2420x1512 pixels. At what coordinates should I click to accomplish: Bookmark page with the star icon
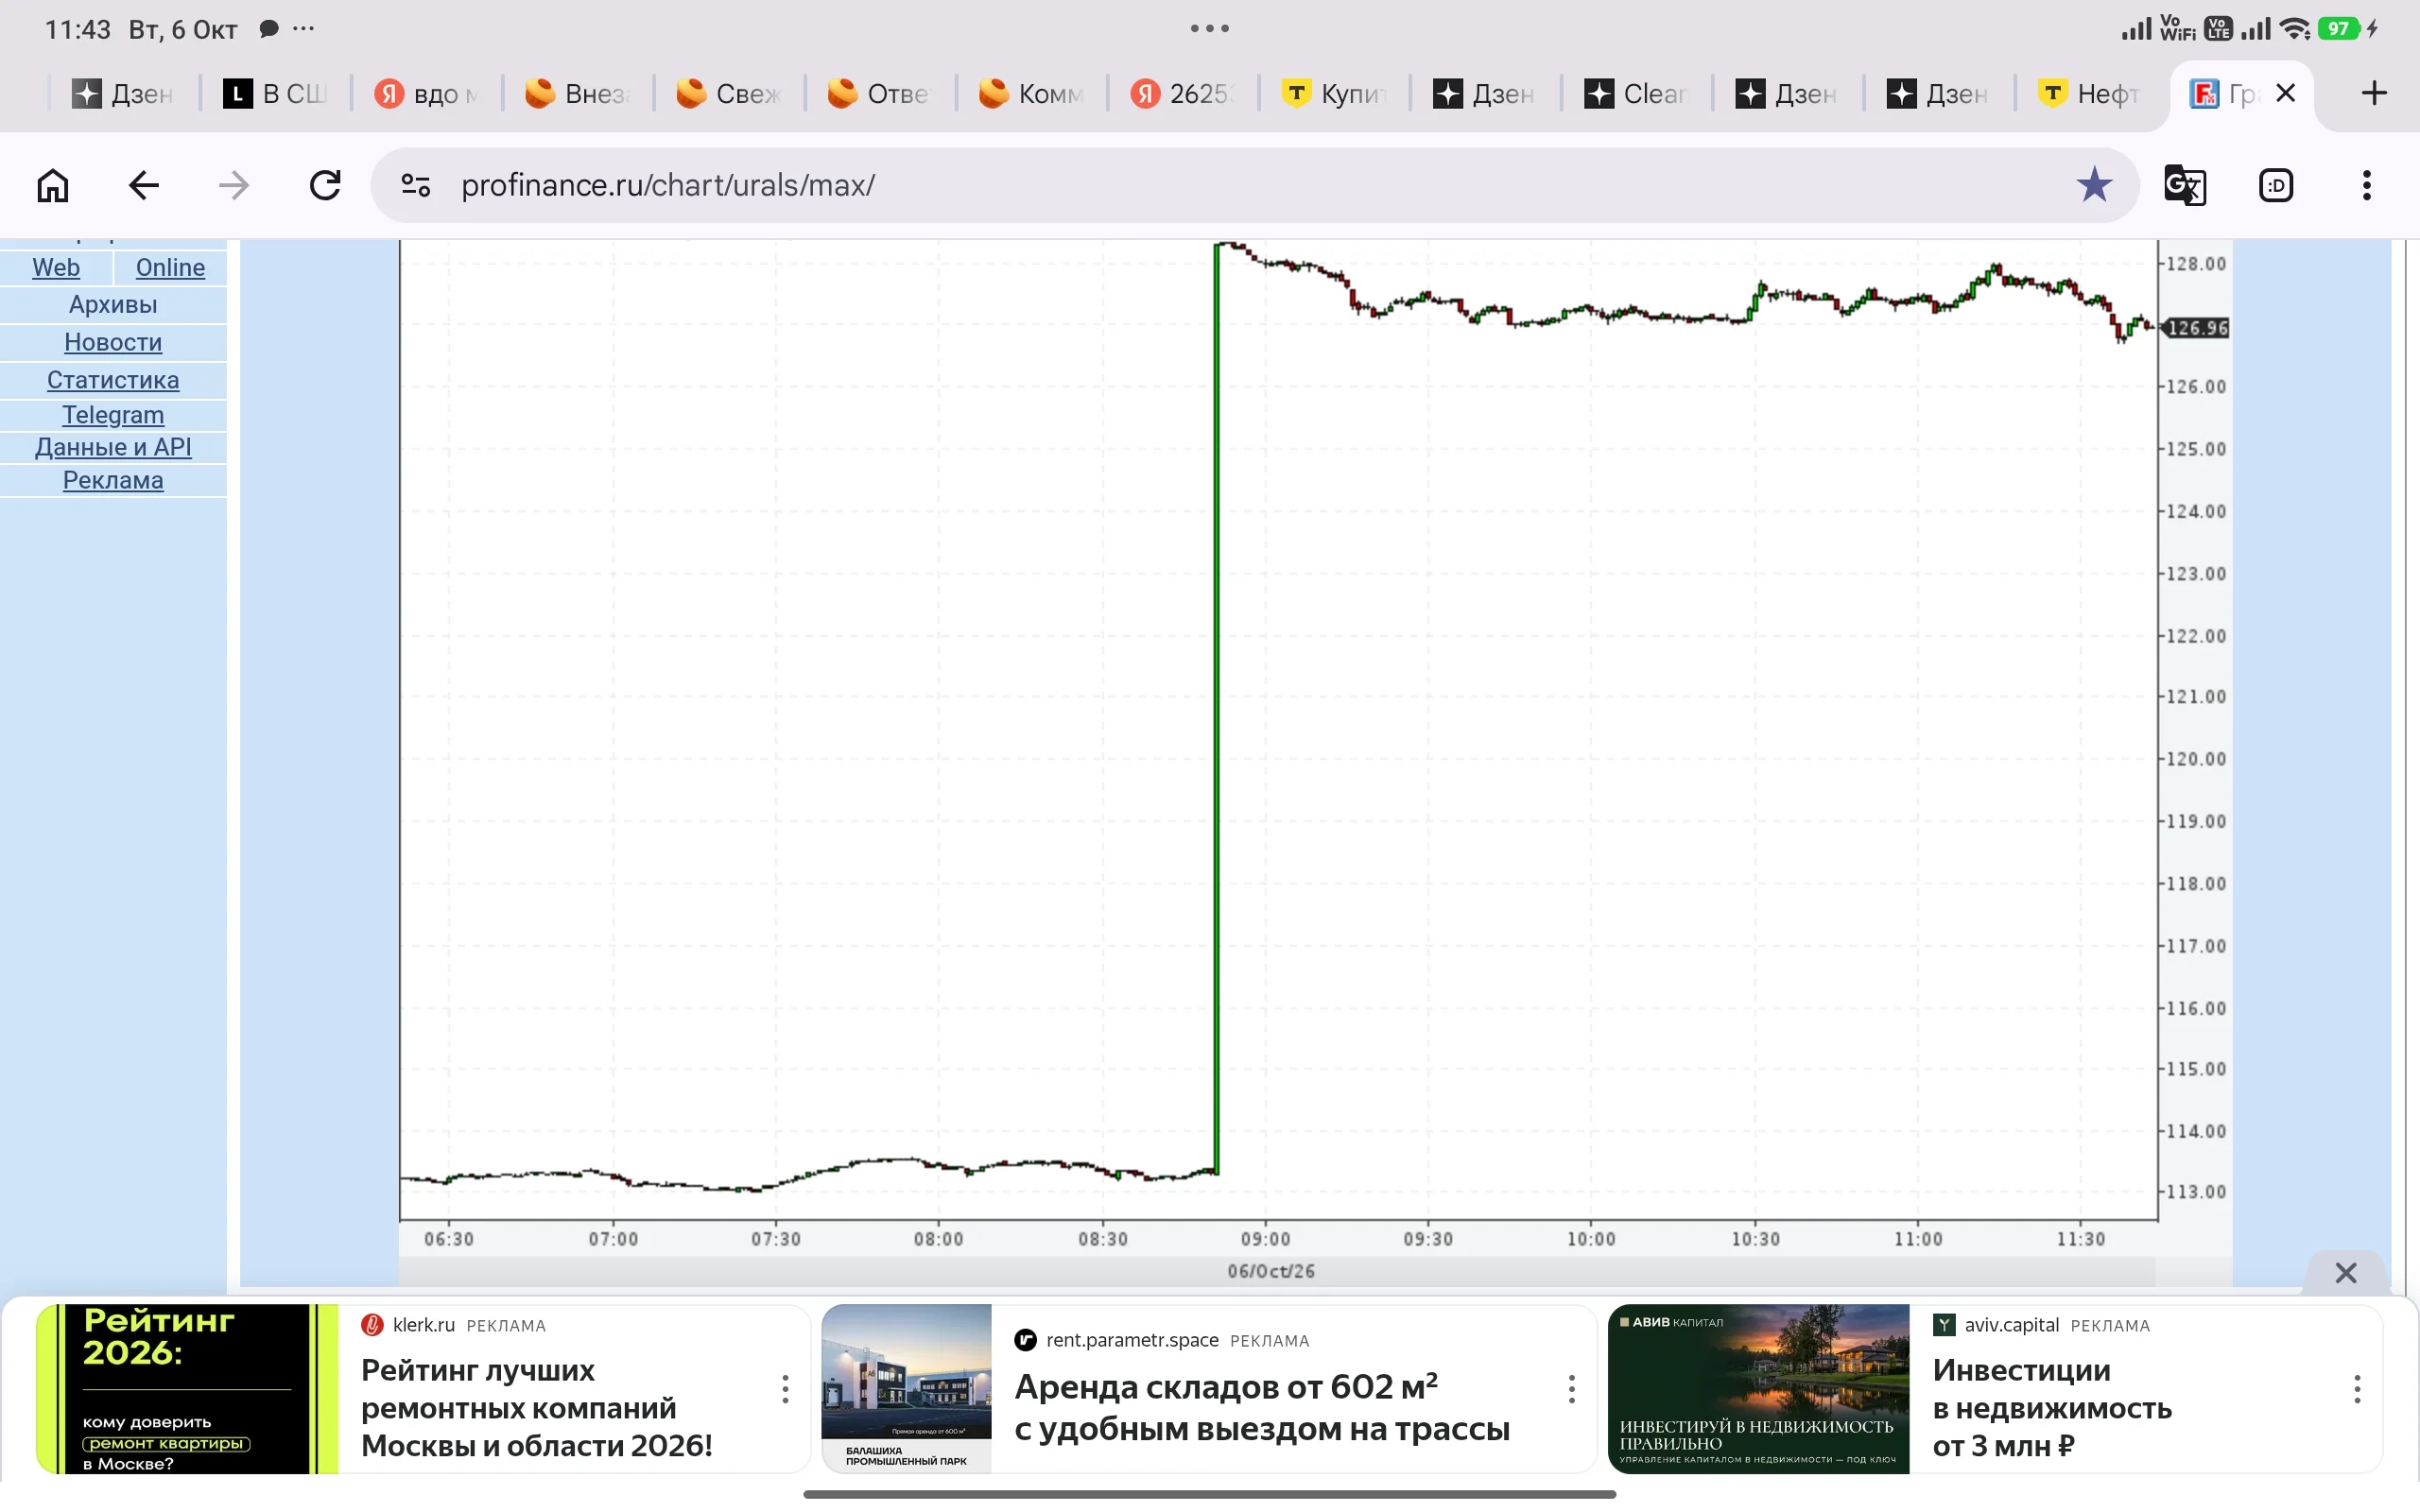2094,185
